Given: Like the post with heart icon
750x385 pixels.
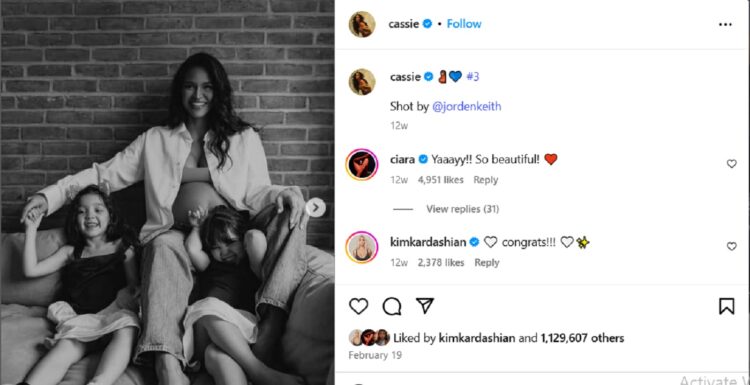Looking at the screenshot, I should [358, 306].
